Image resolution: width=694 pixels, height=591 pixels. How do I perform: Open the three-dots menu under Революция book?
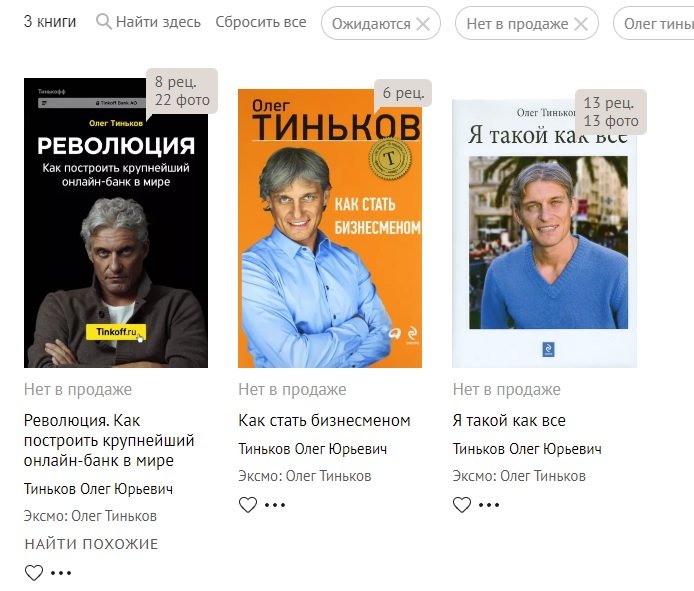click(61, 573)
